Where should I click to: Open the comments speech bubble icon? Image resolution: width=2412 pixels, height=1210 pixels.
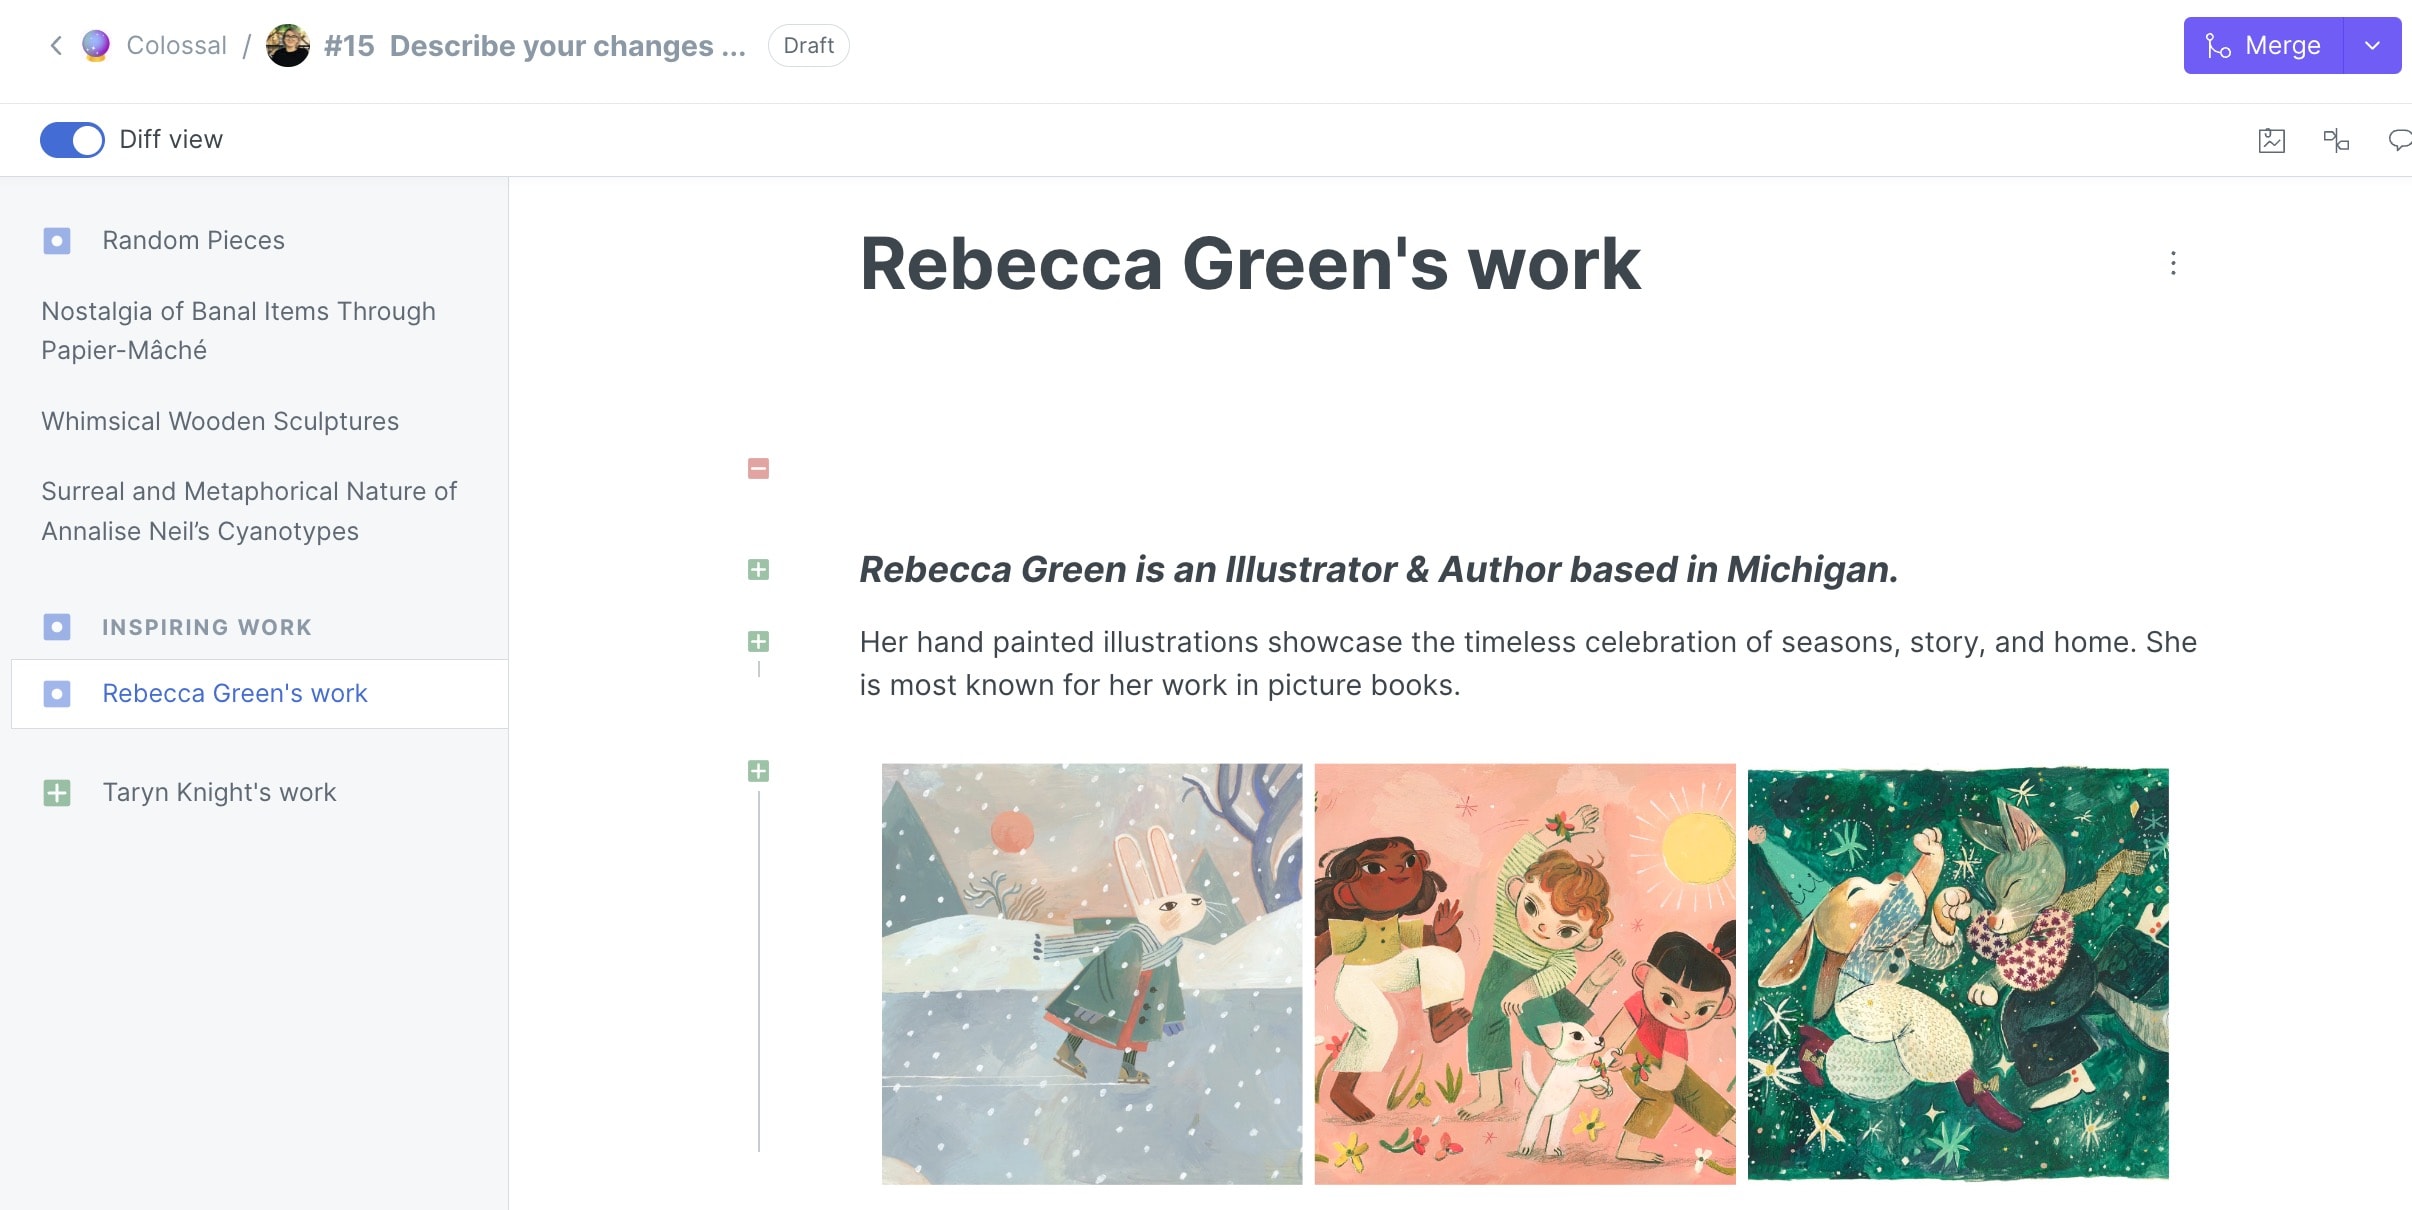point(2399,140)
